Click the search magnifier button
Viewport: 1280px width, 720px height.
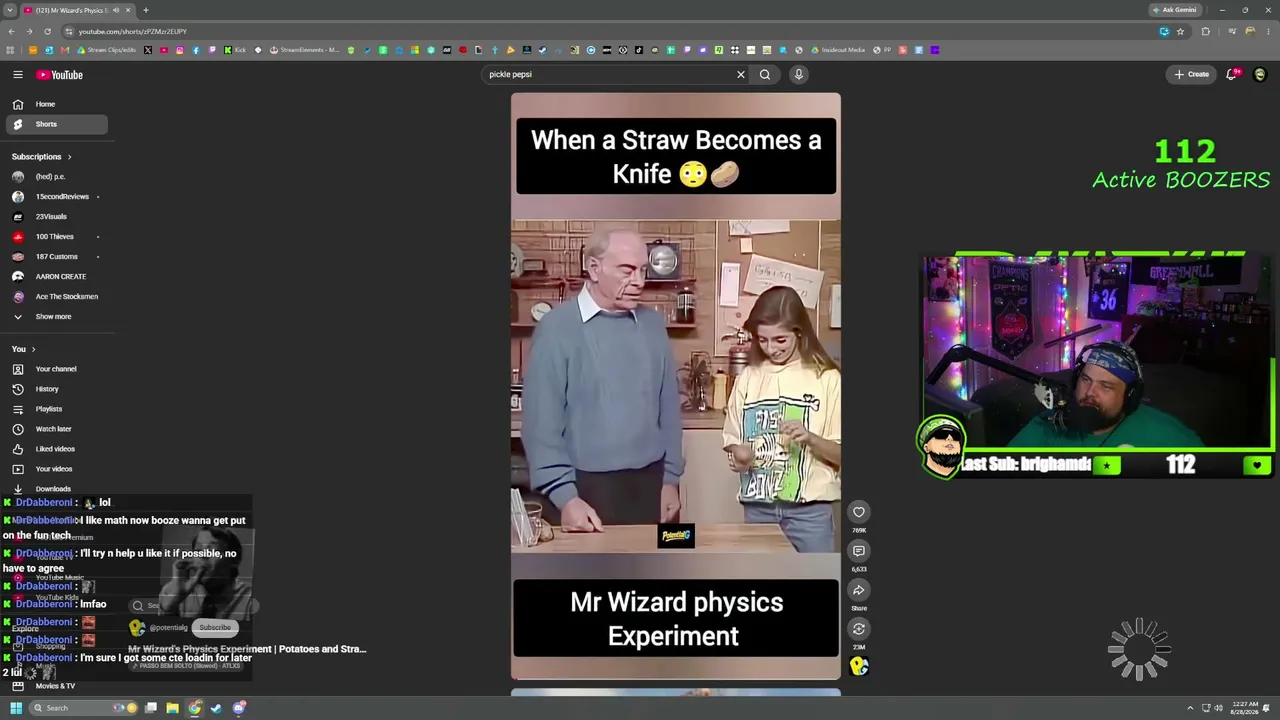coord(765,74)
